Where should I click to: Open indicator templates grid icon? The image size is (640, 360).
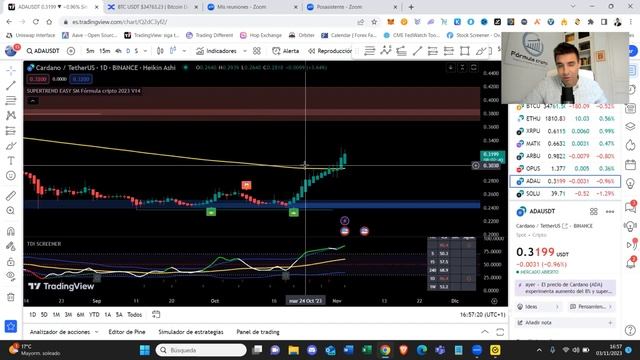[257, 51]
